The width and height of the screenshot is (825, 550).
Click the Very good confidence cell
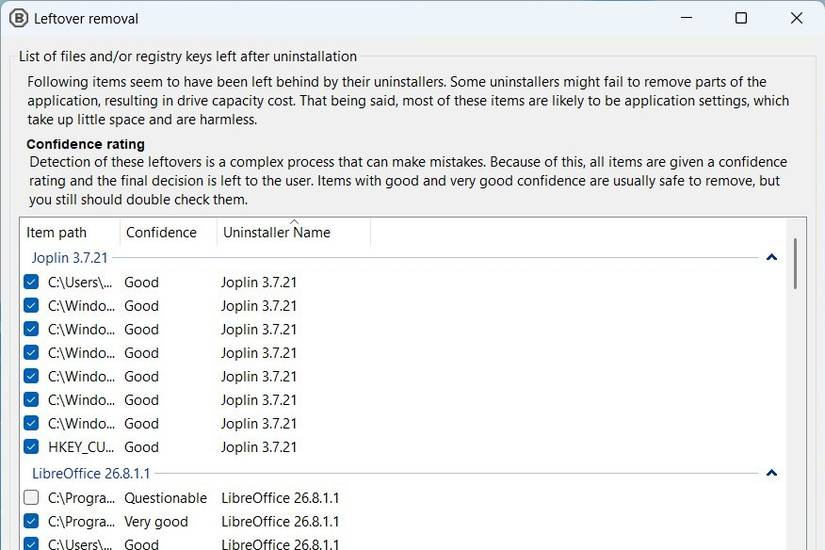click(x=156, y=522)
